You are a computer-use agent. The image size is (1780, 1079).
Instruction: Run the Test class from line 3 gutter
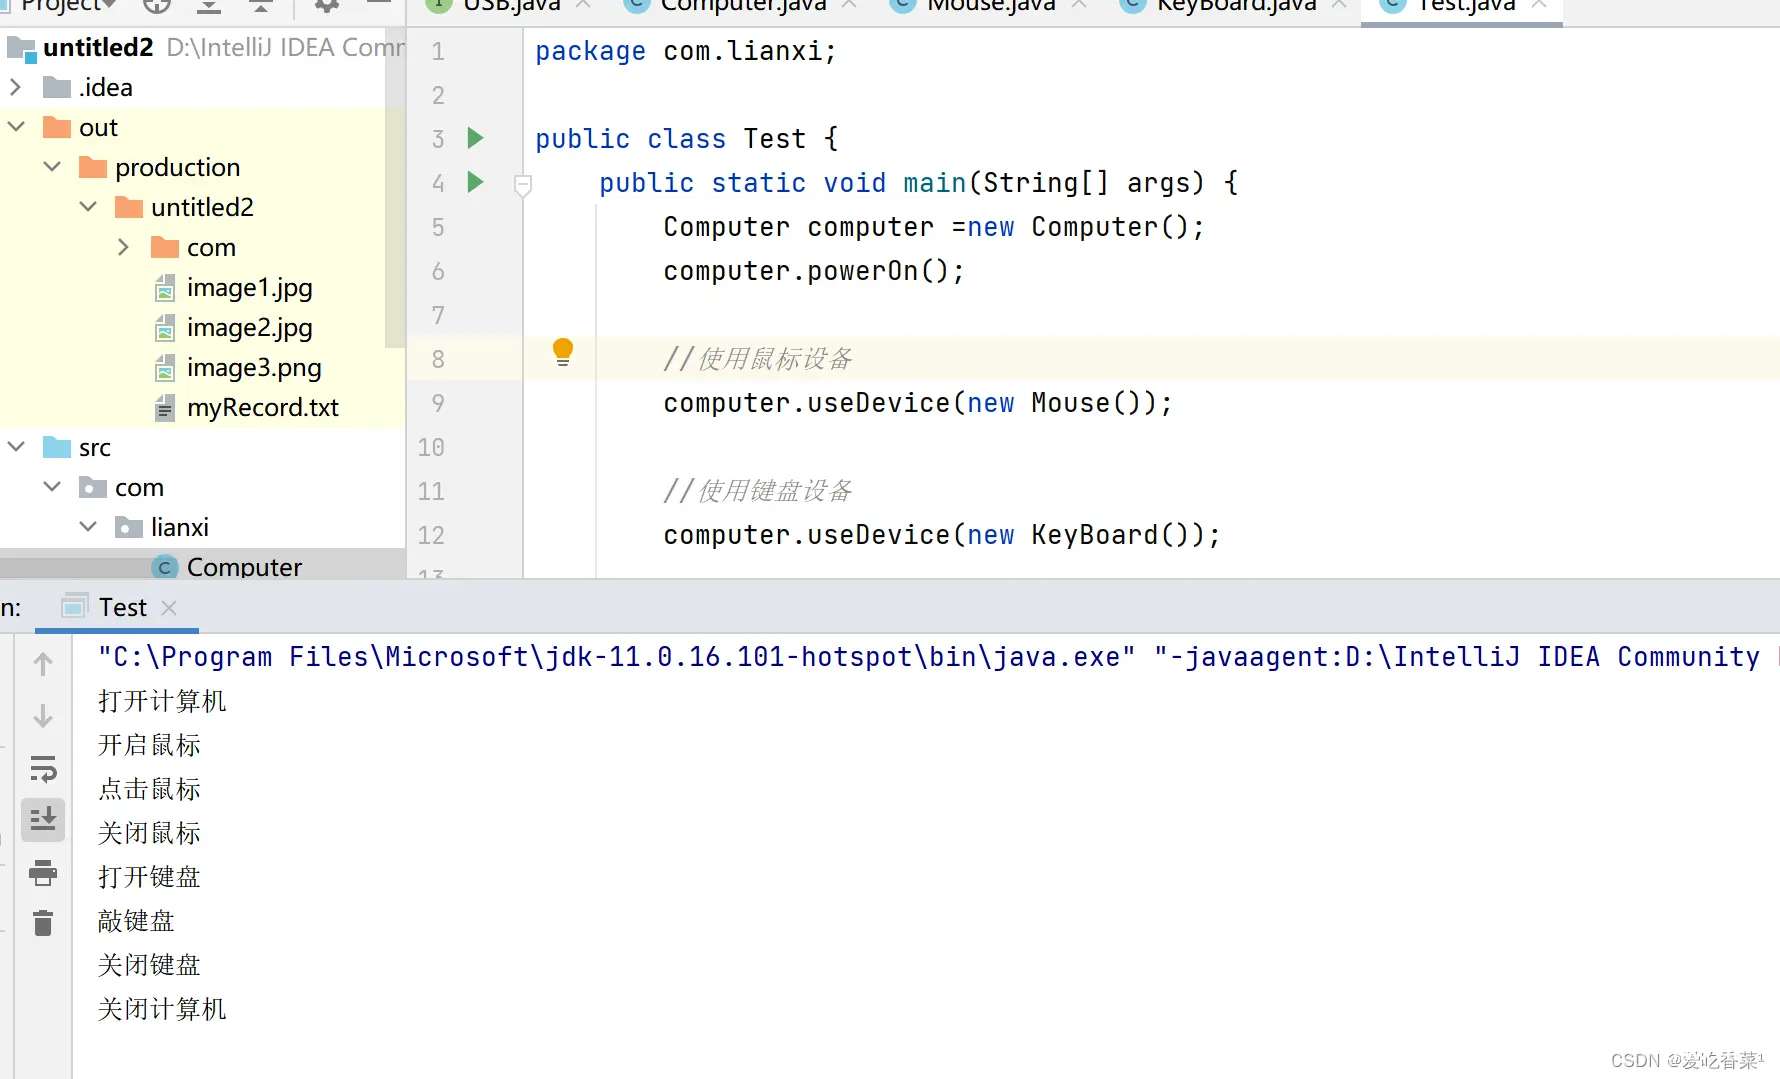coord(476,138)
